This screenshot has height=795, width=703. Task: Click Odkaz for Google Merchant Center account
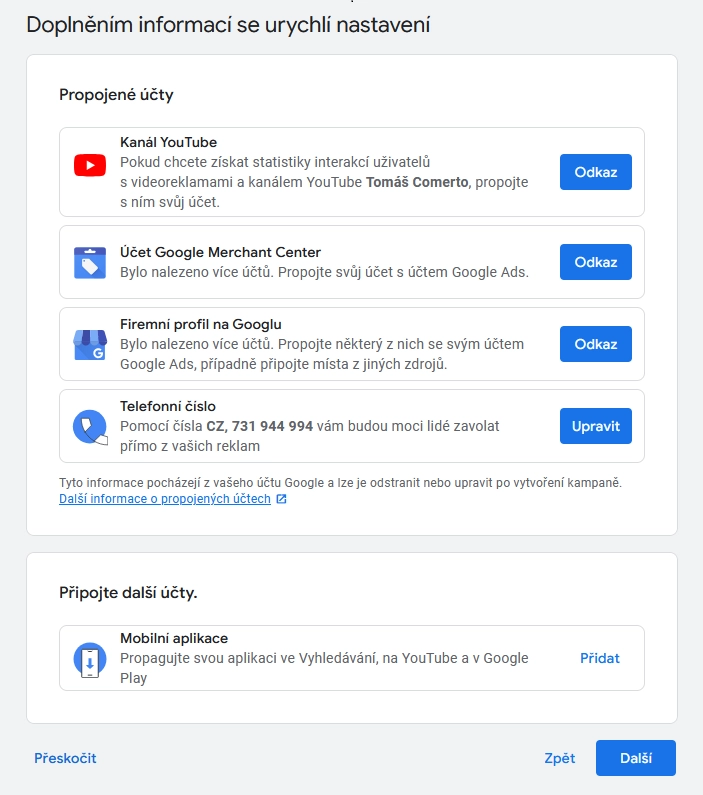point(596,262)
